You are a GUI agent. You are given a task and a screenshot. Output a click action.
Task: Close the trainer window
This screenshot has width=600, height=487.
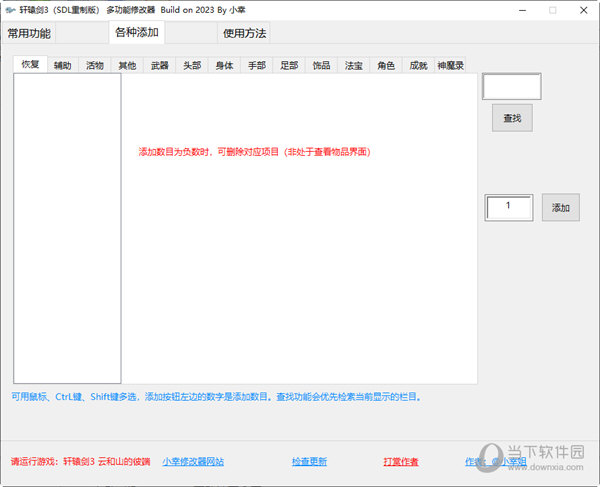tap(584, 10)
